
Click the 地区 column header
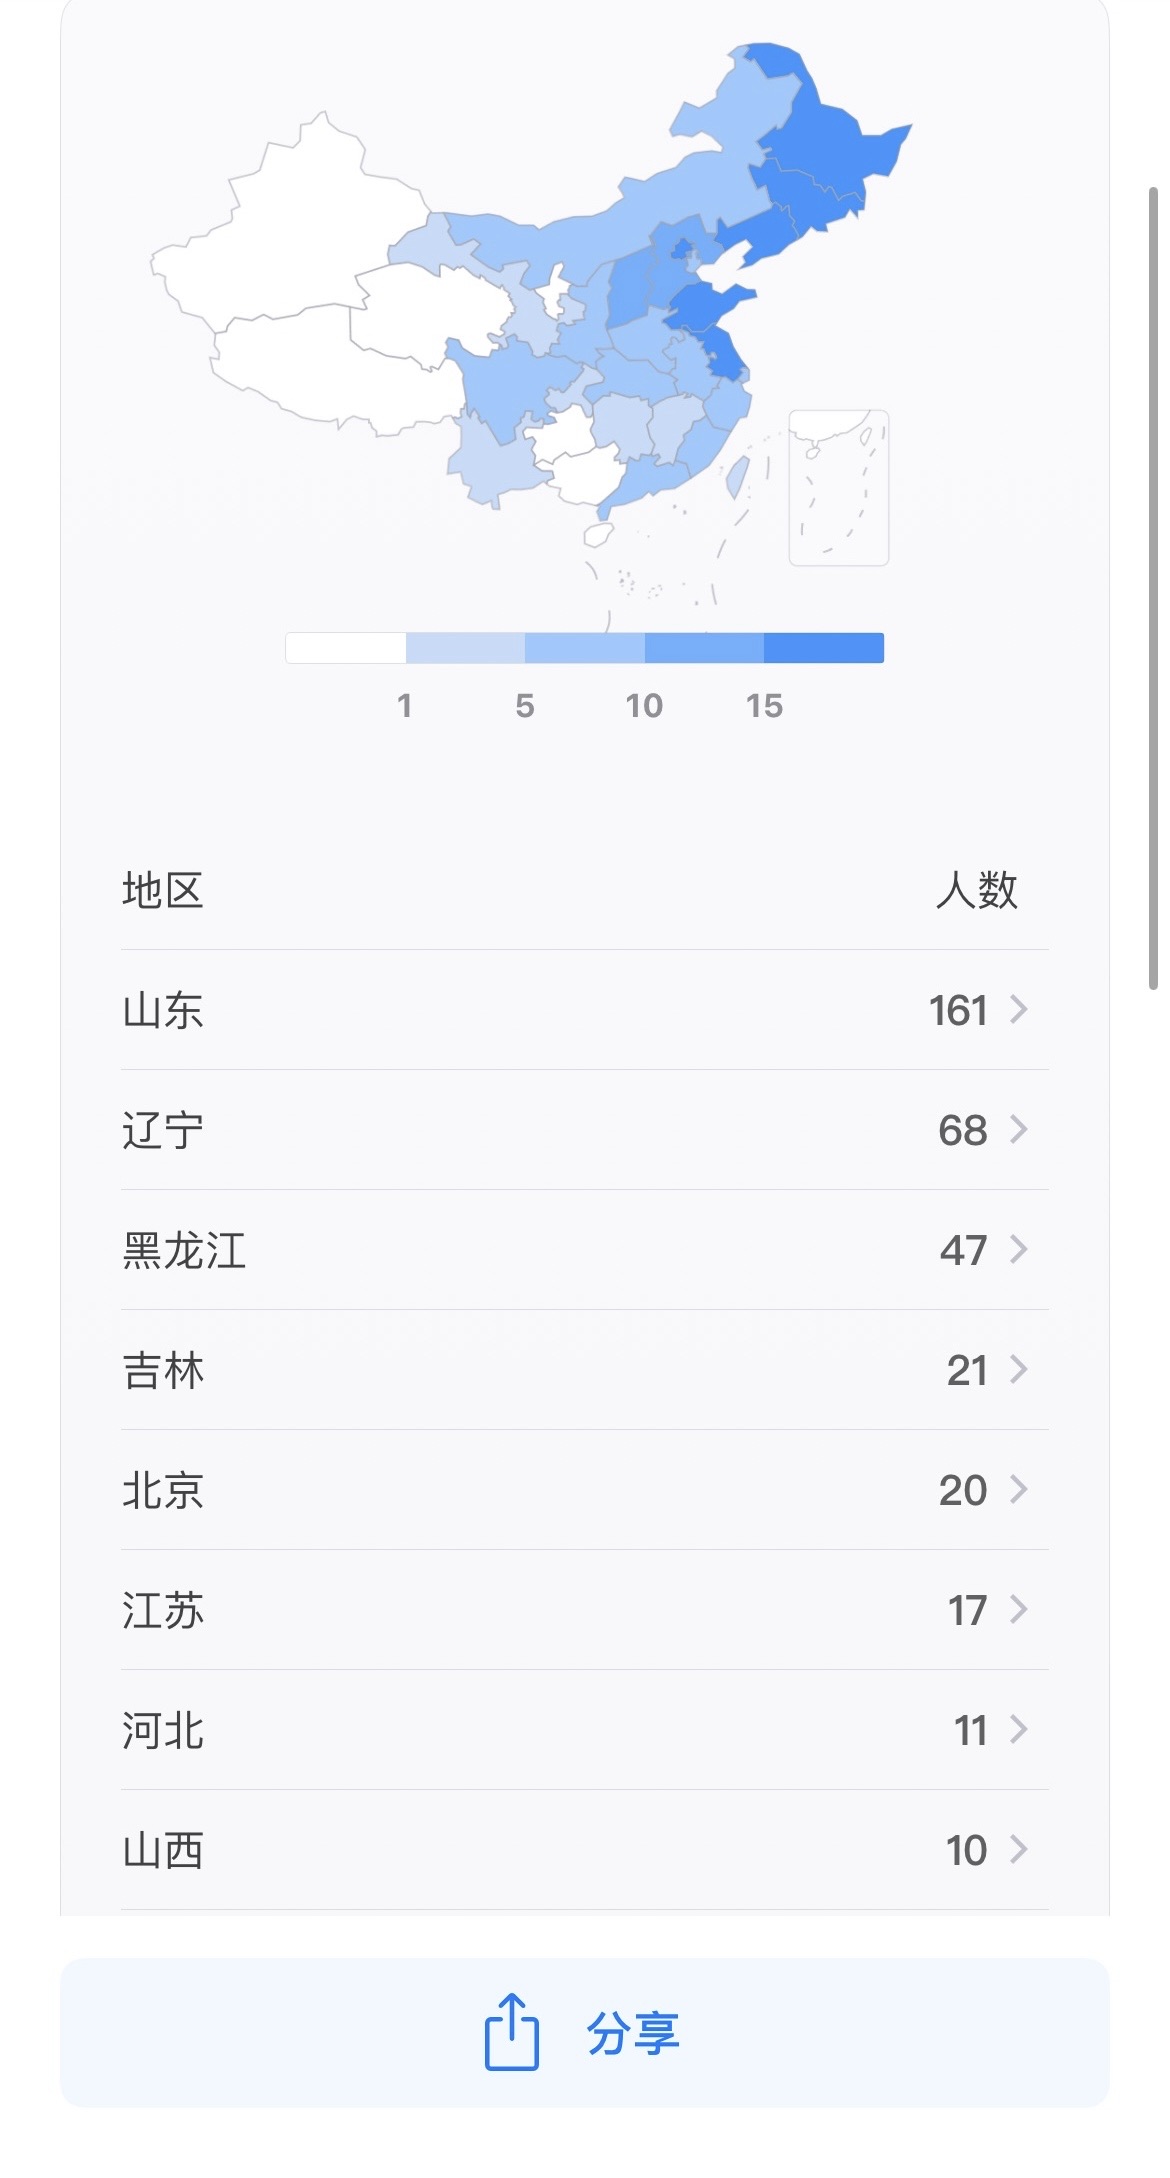pyautogui.click(x=163, y=890)
